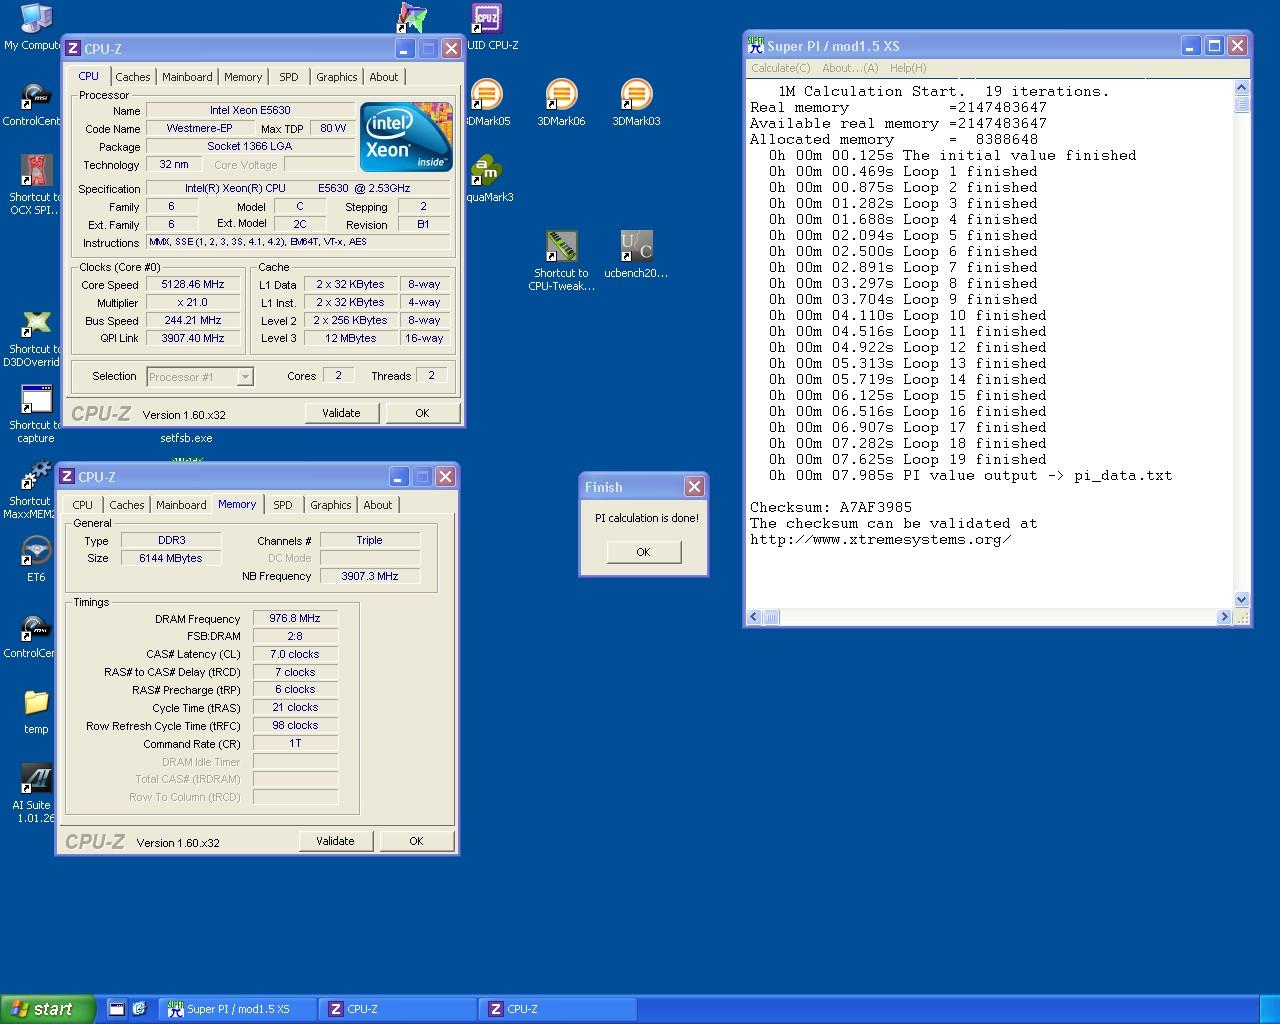Click the NB Frequency 3907.3 MHz value
The width and height of the screenshot is (1280, 1024).
pos(370,577)
